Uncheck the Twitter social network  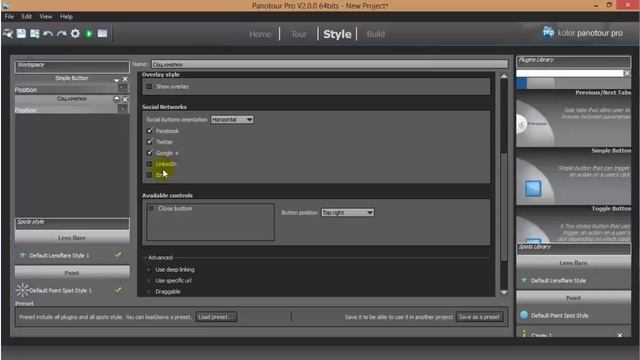pyautogui.click(x=149, y=142)
